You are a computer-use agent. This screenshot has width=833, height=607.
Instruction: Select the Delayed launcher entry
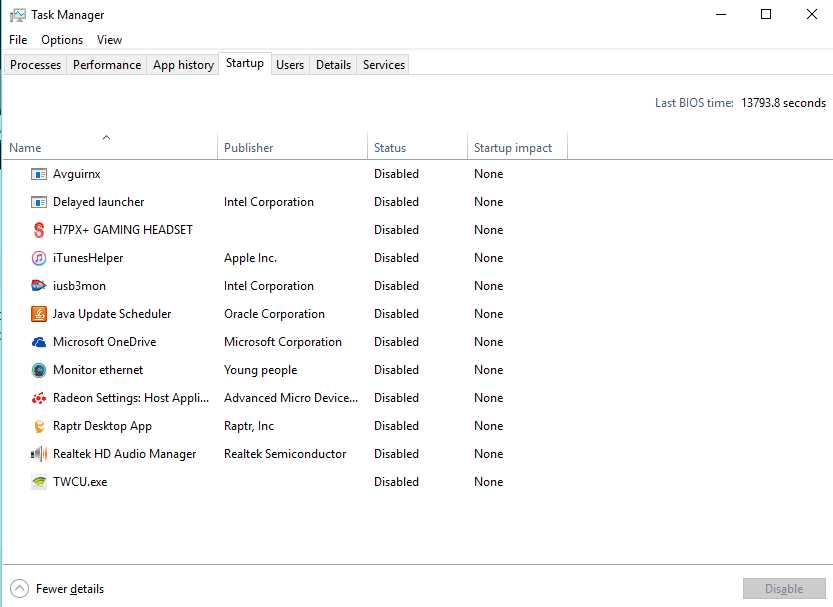98,202
